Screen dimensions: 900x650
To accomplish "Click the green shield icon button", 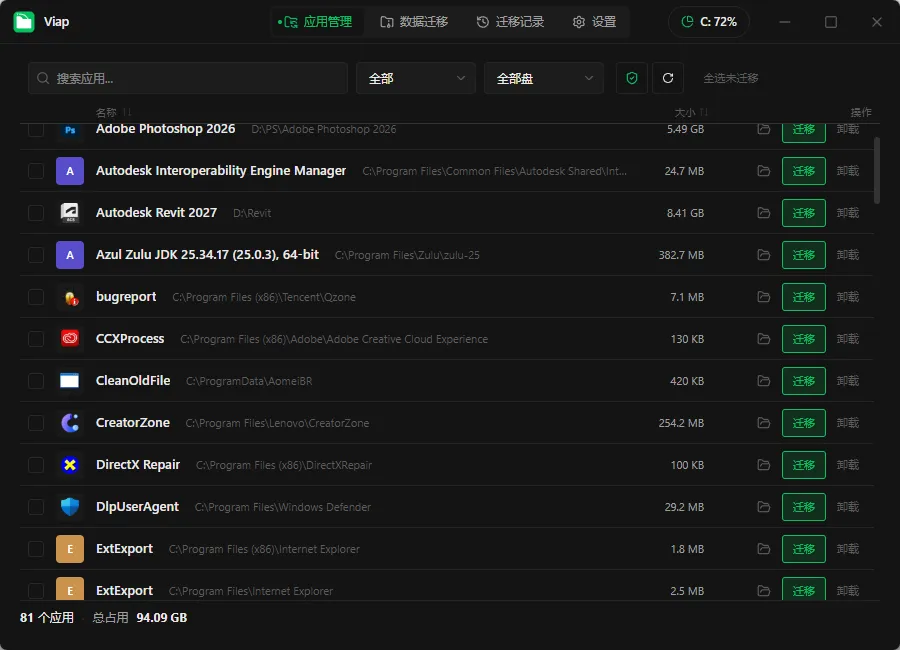I will tap(631, 78).
